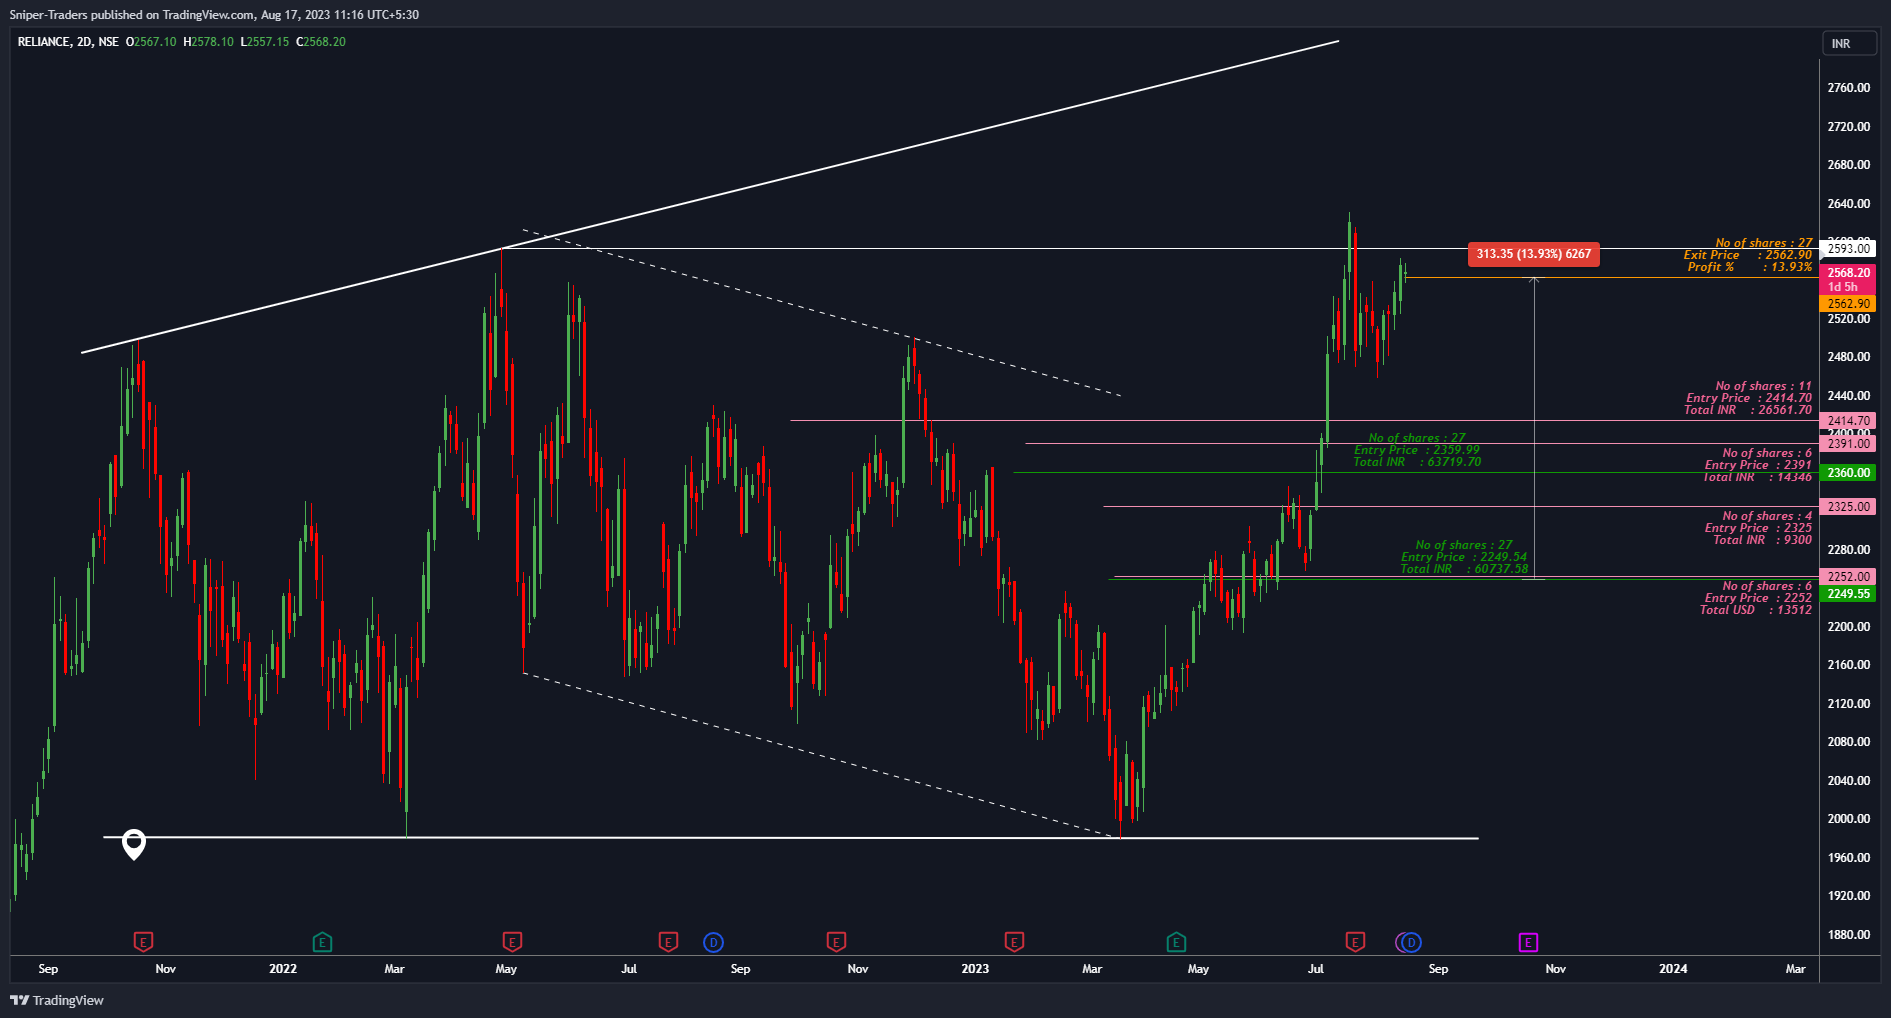Click the Entry Price : 2252 annotation
Viewport: 1891px width, 1018px height.
(x=1758, y=598)
